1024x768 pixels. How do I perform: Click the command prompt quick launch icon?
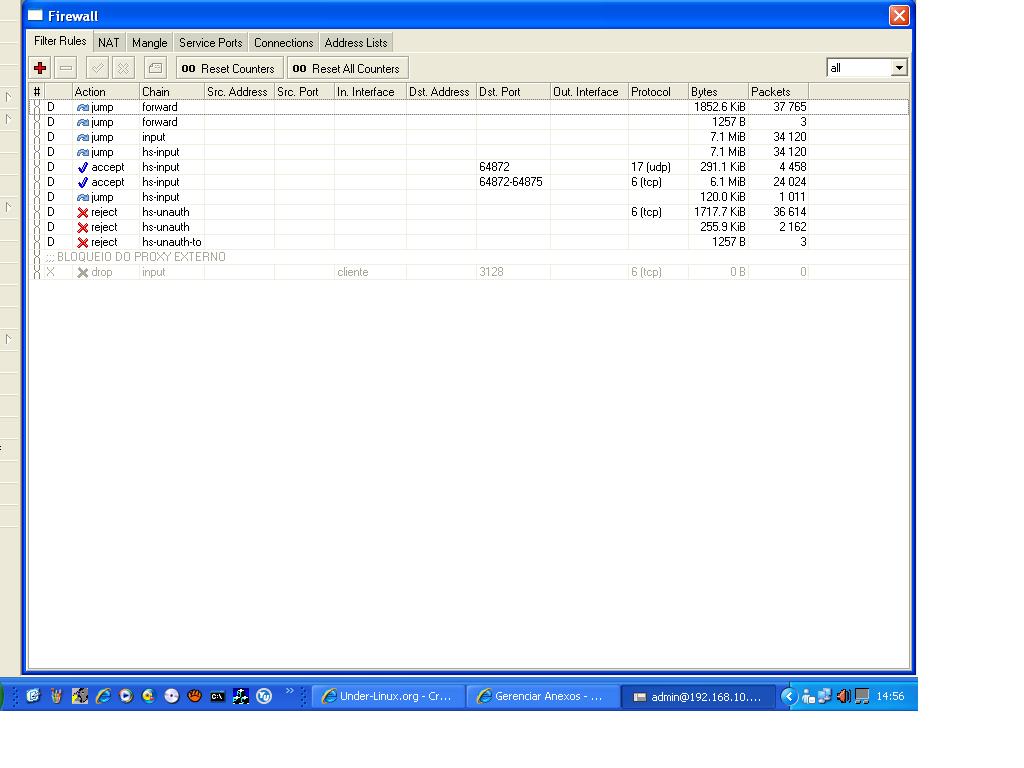pyautogui.click(x=217, y=697)
